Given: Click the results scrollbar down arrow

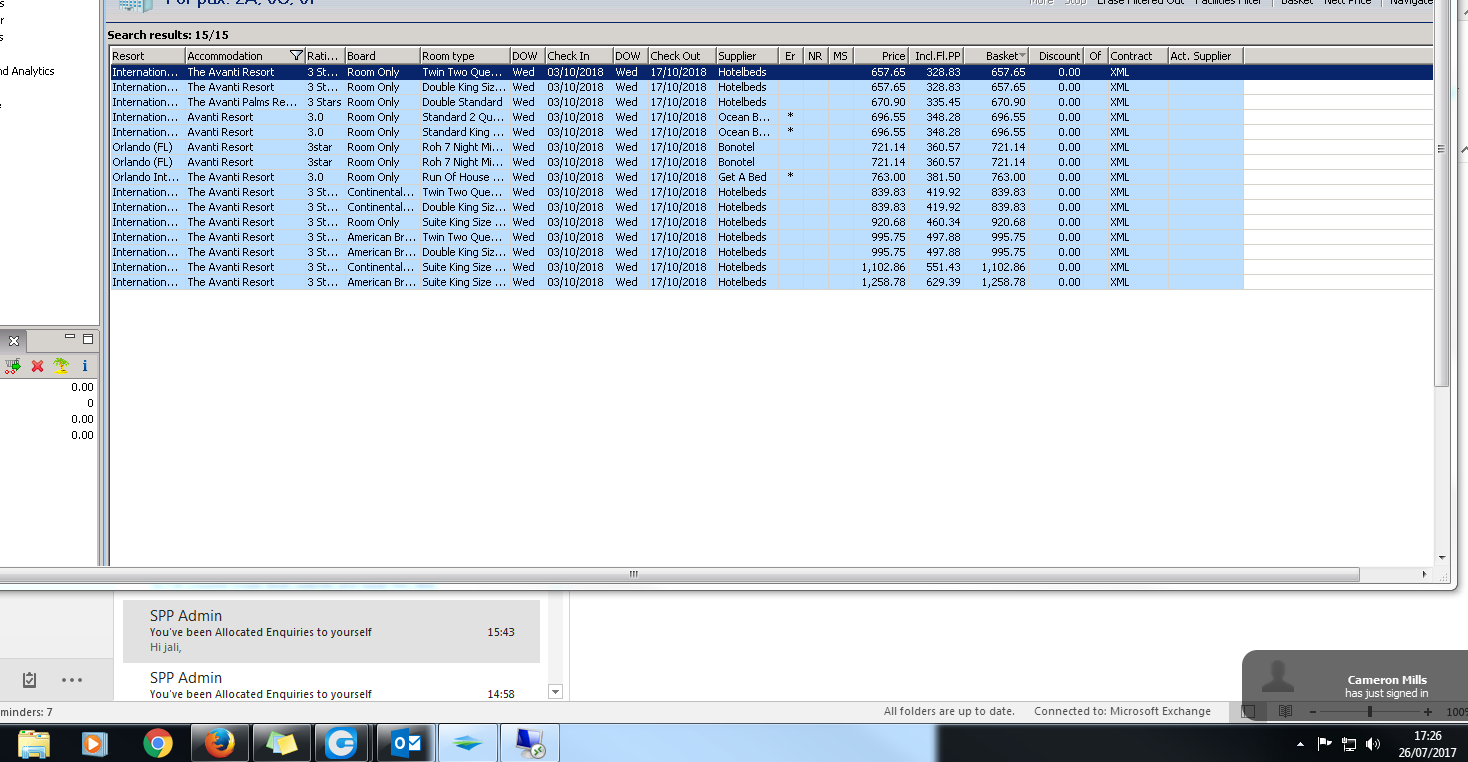Looking at the screenshot, I should tap(1441, 558).
